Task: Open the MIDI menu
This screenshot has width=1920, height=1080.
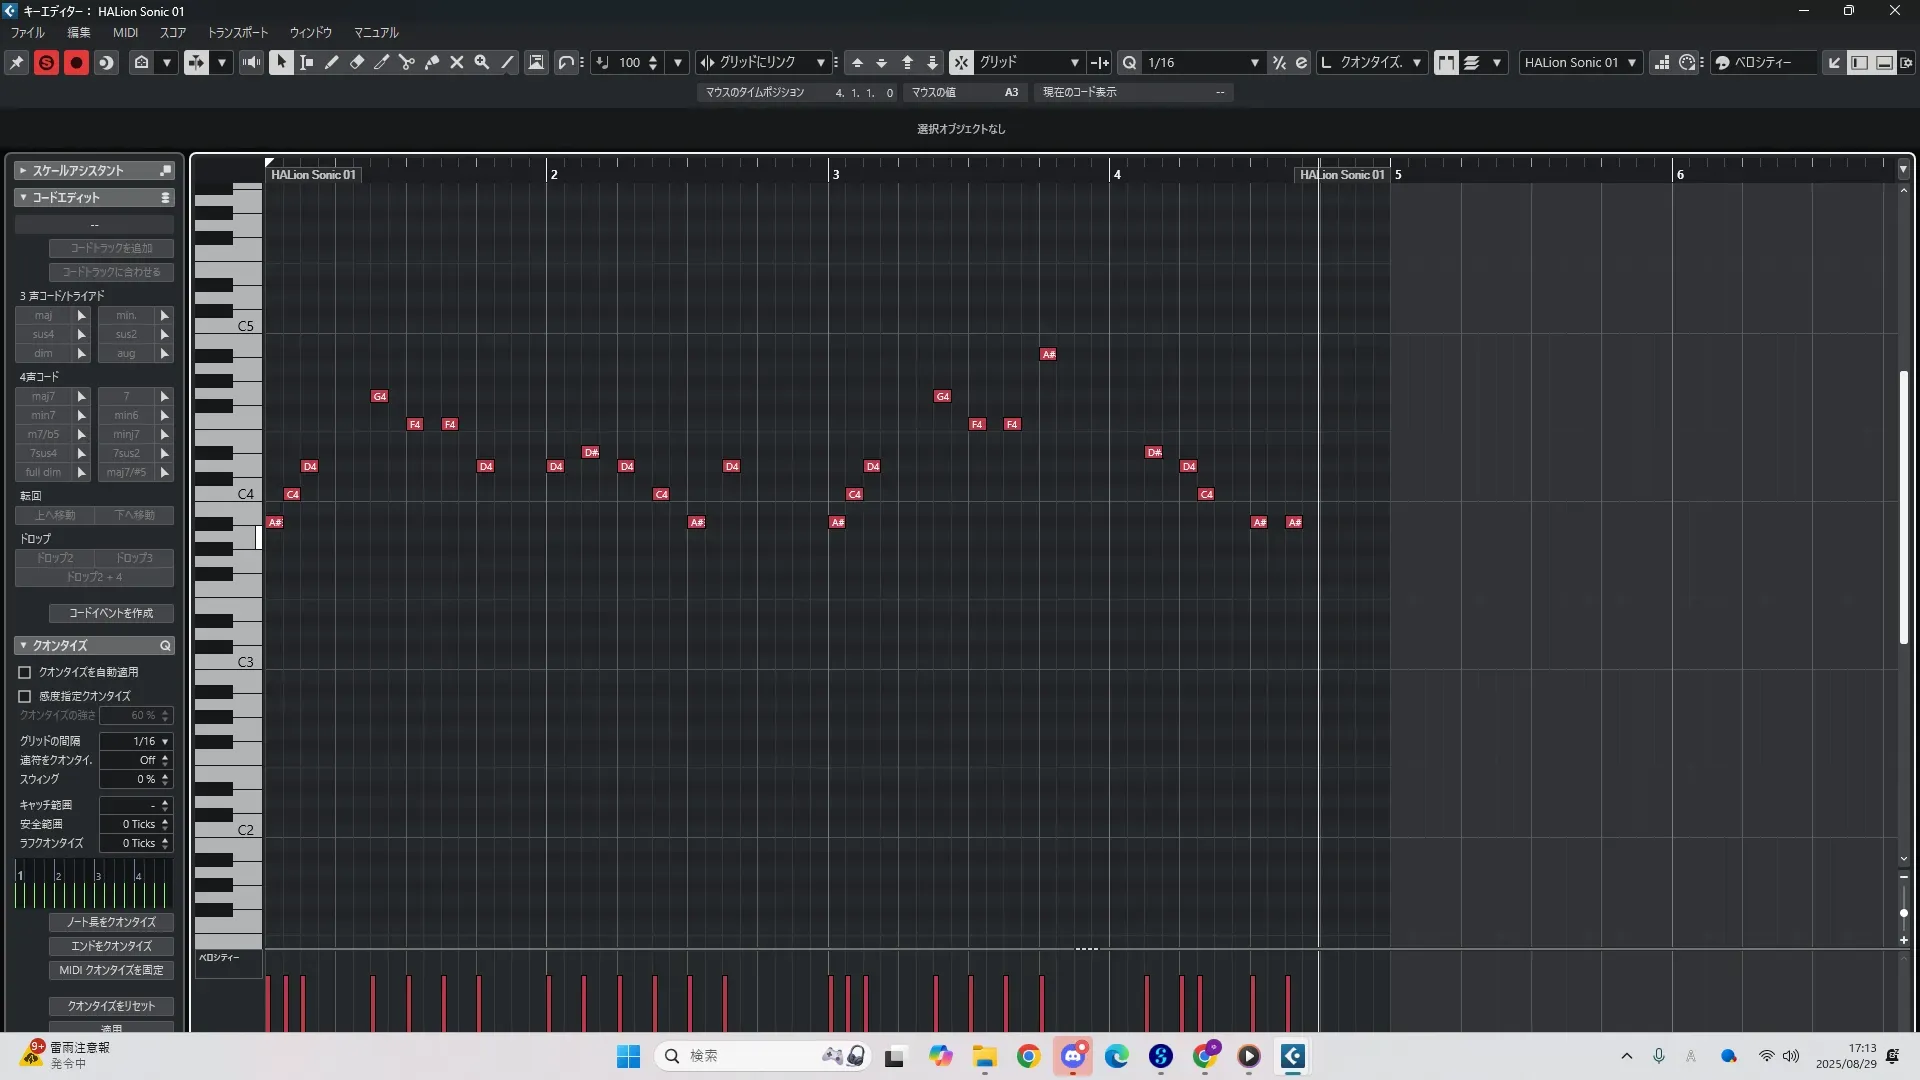Action: (125, 33)
